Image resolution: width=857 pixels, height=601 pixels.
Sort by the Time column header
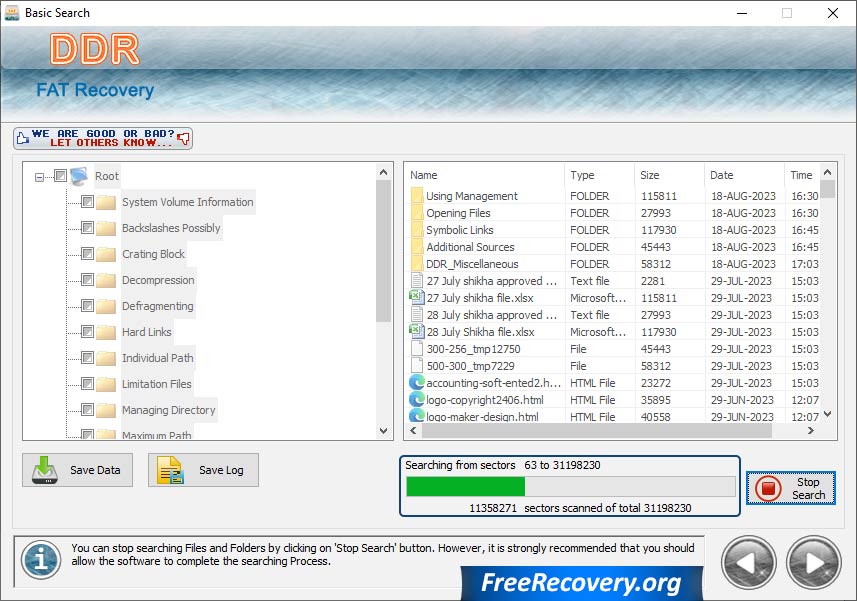click(802, 175)
